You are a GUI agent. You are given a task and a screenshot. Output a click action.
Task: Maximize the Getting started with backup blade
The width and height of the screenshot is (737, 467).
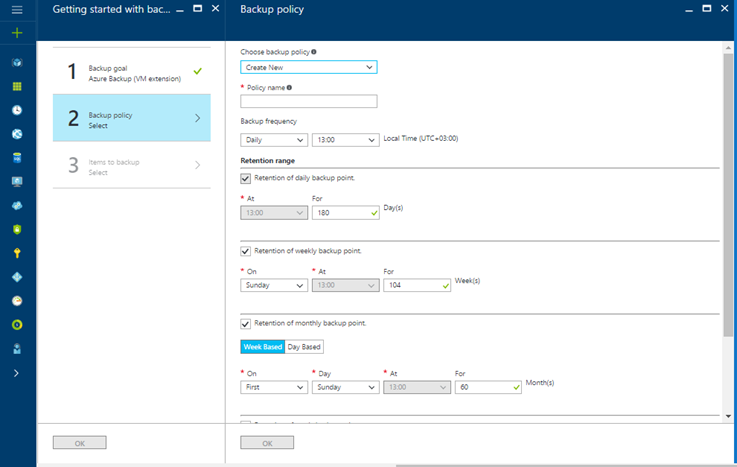pyautogui.click(x=198, y=8)
